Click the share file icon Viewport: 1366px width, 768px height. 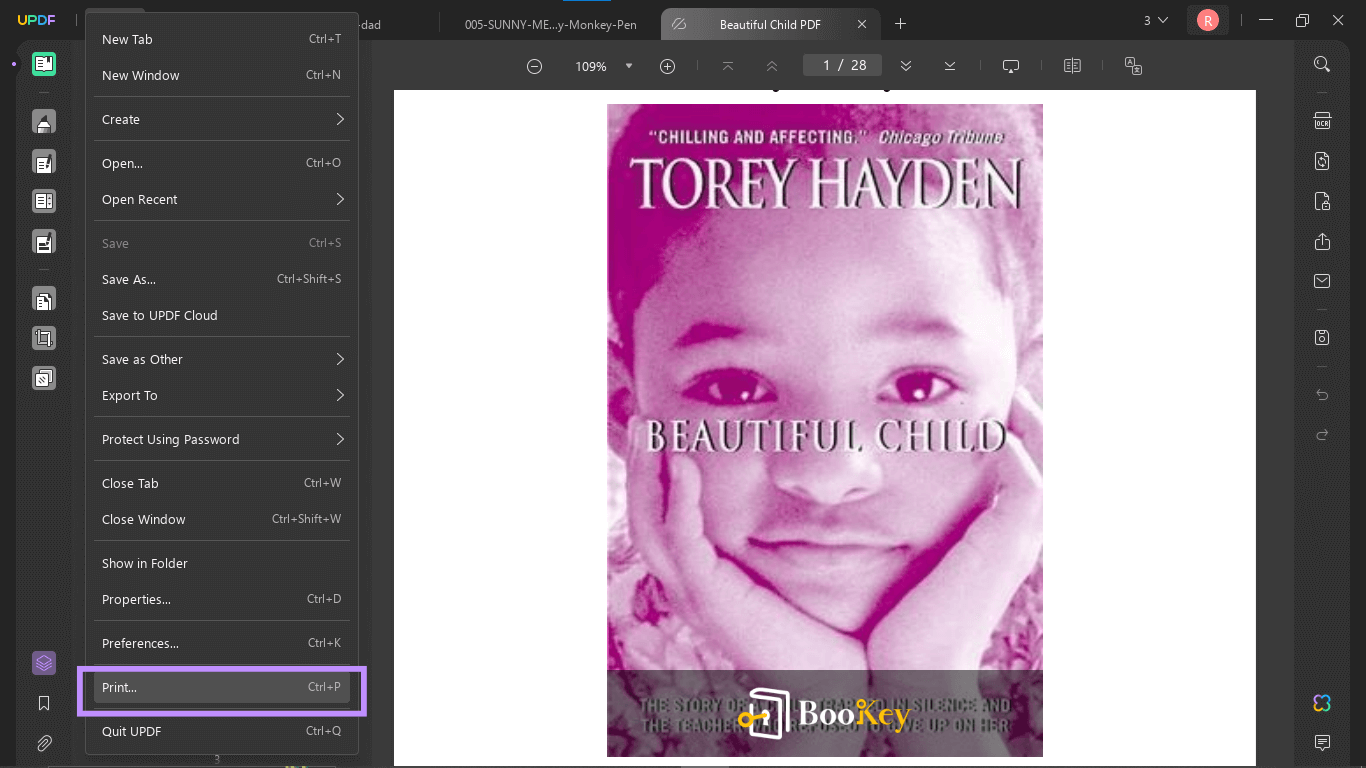1322,242
